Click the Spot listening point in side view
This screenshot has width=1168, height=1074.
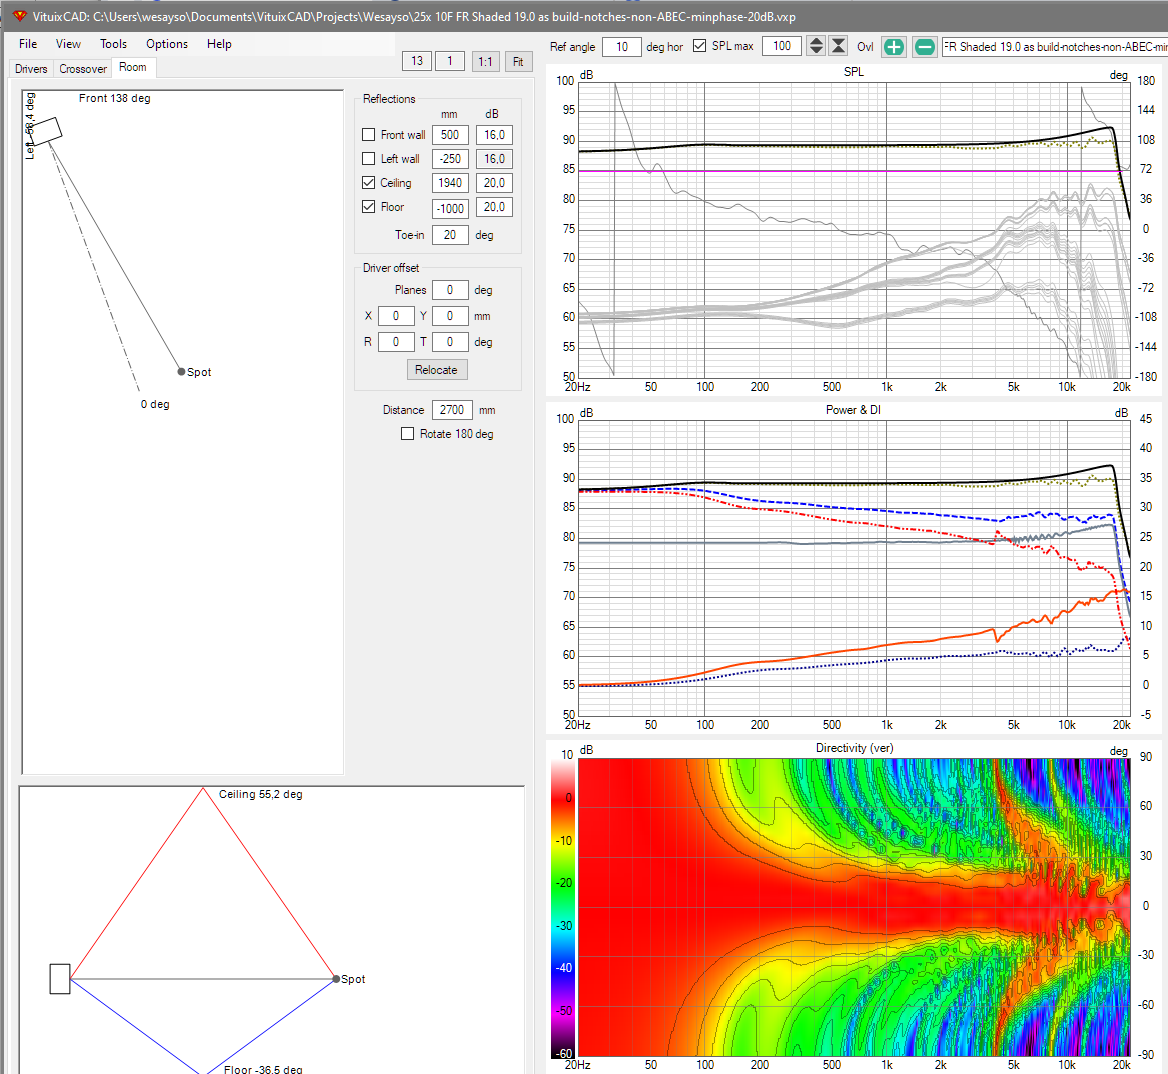coord(336,979)
